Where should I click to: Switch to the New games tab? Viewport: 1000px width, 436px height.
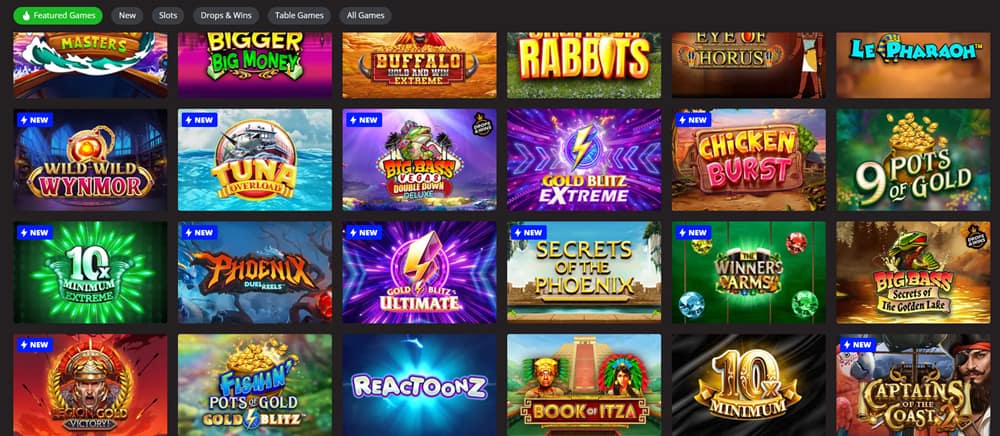pos(127,15)
